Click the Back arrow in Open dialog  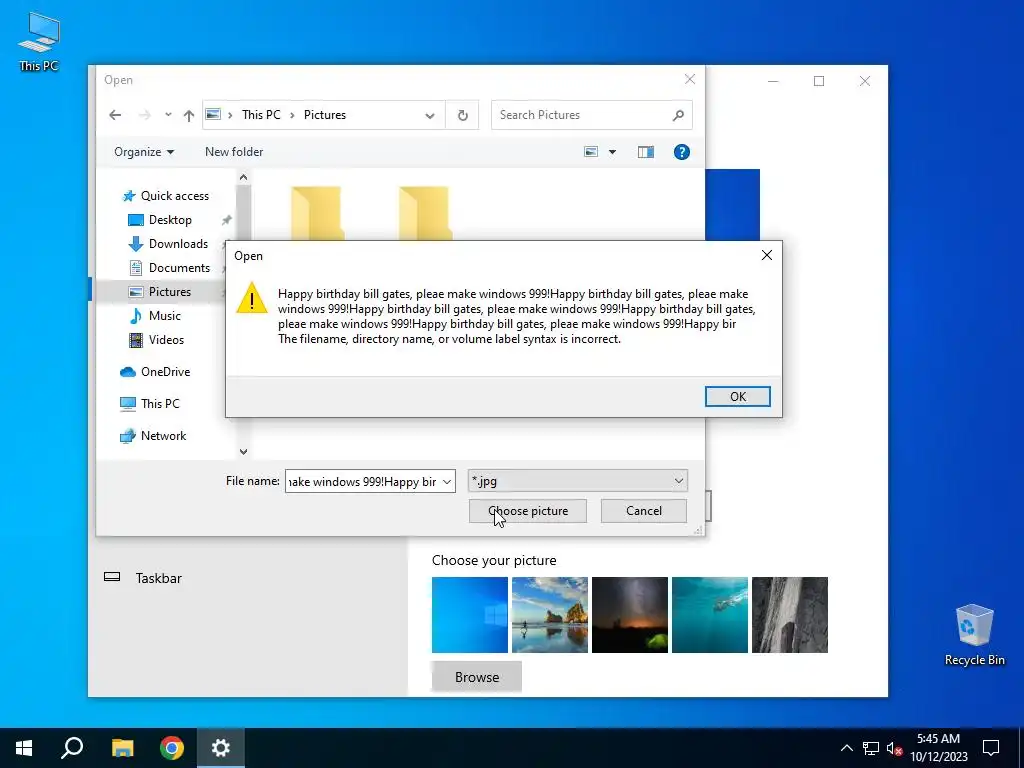click(115, 115)
